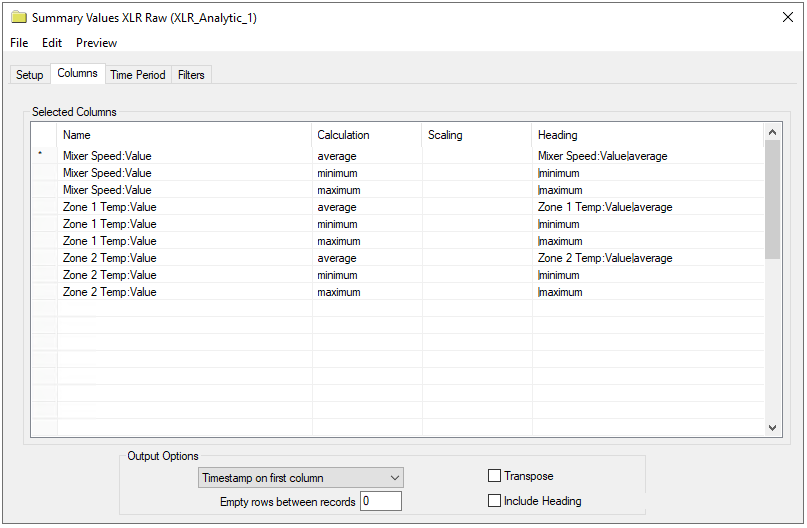Click the maximum calculation cell for Mixer Speed
The image size is (807, 528).
pyautogui.click(x=367, y=190)
